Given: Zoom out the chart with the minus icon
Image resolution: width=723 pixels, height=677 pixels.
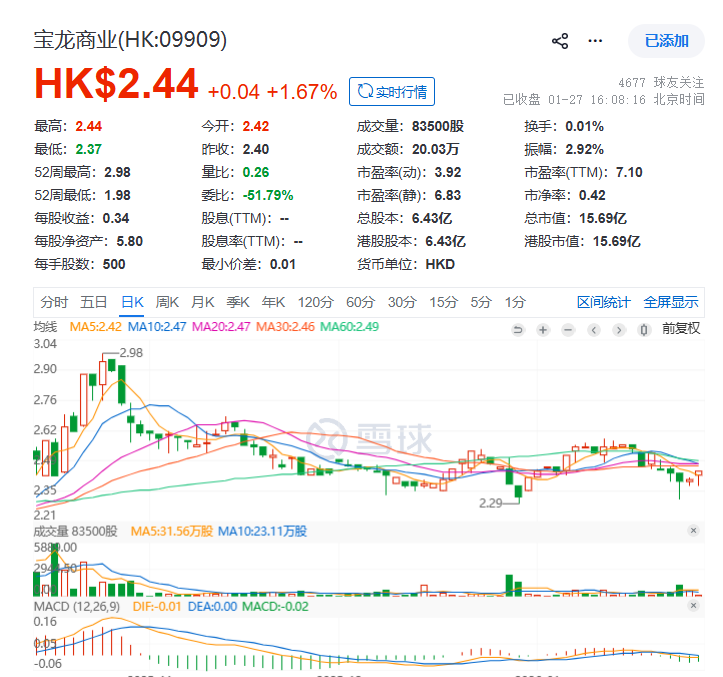Looking at the screenshot, I should click(568, 328).
